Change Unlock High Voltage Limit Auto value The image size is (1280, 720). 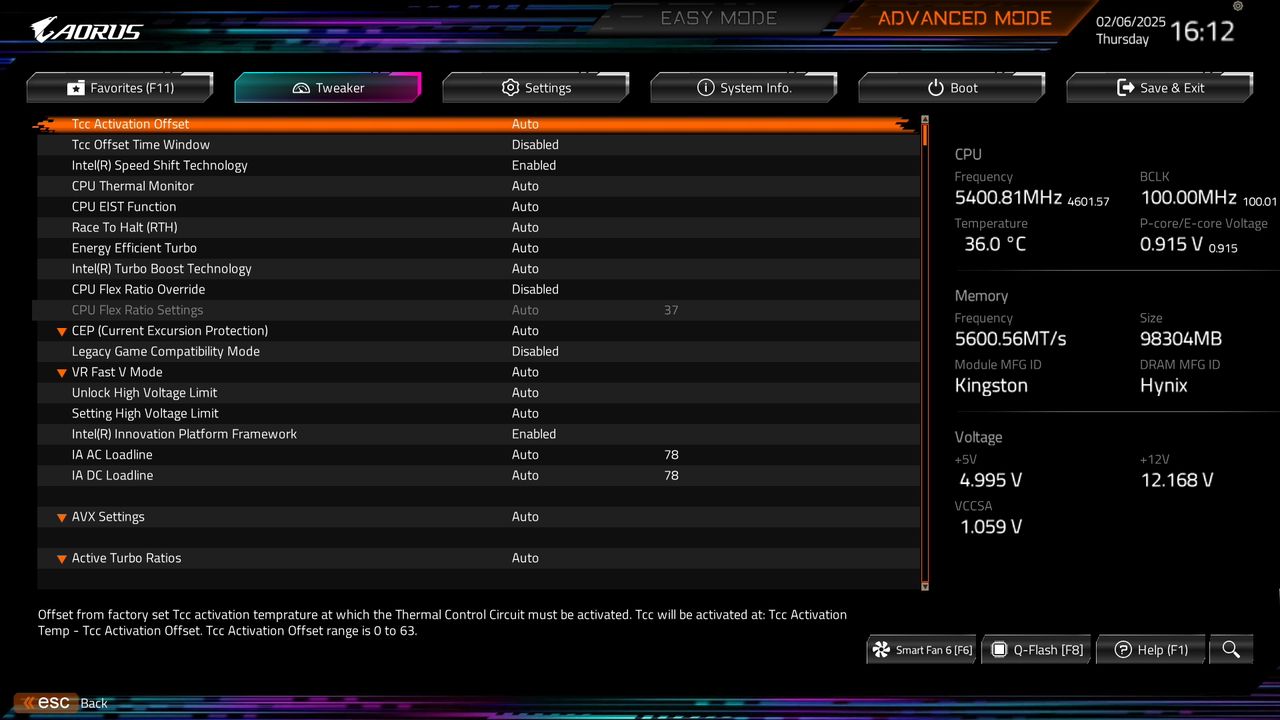point(525,393)
